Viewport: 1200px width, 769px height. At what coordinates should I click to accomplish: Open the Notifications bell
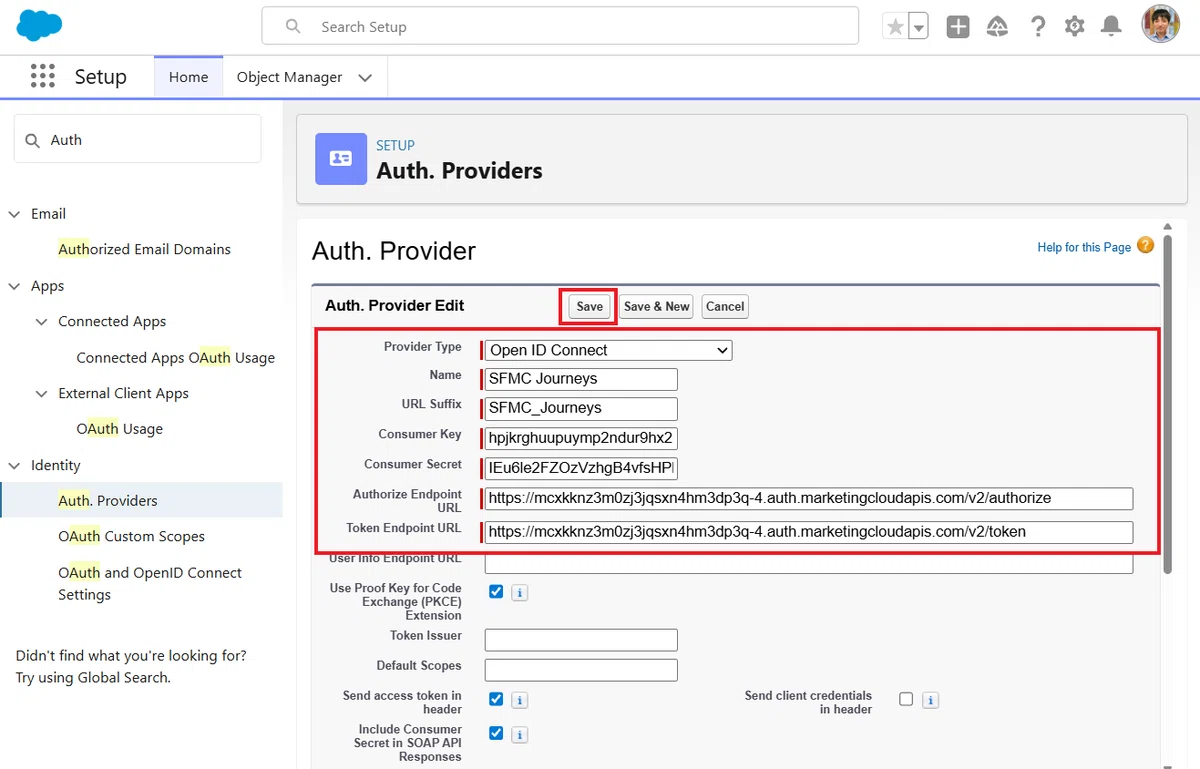(x=1111, y=27)
